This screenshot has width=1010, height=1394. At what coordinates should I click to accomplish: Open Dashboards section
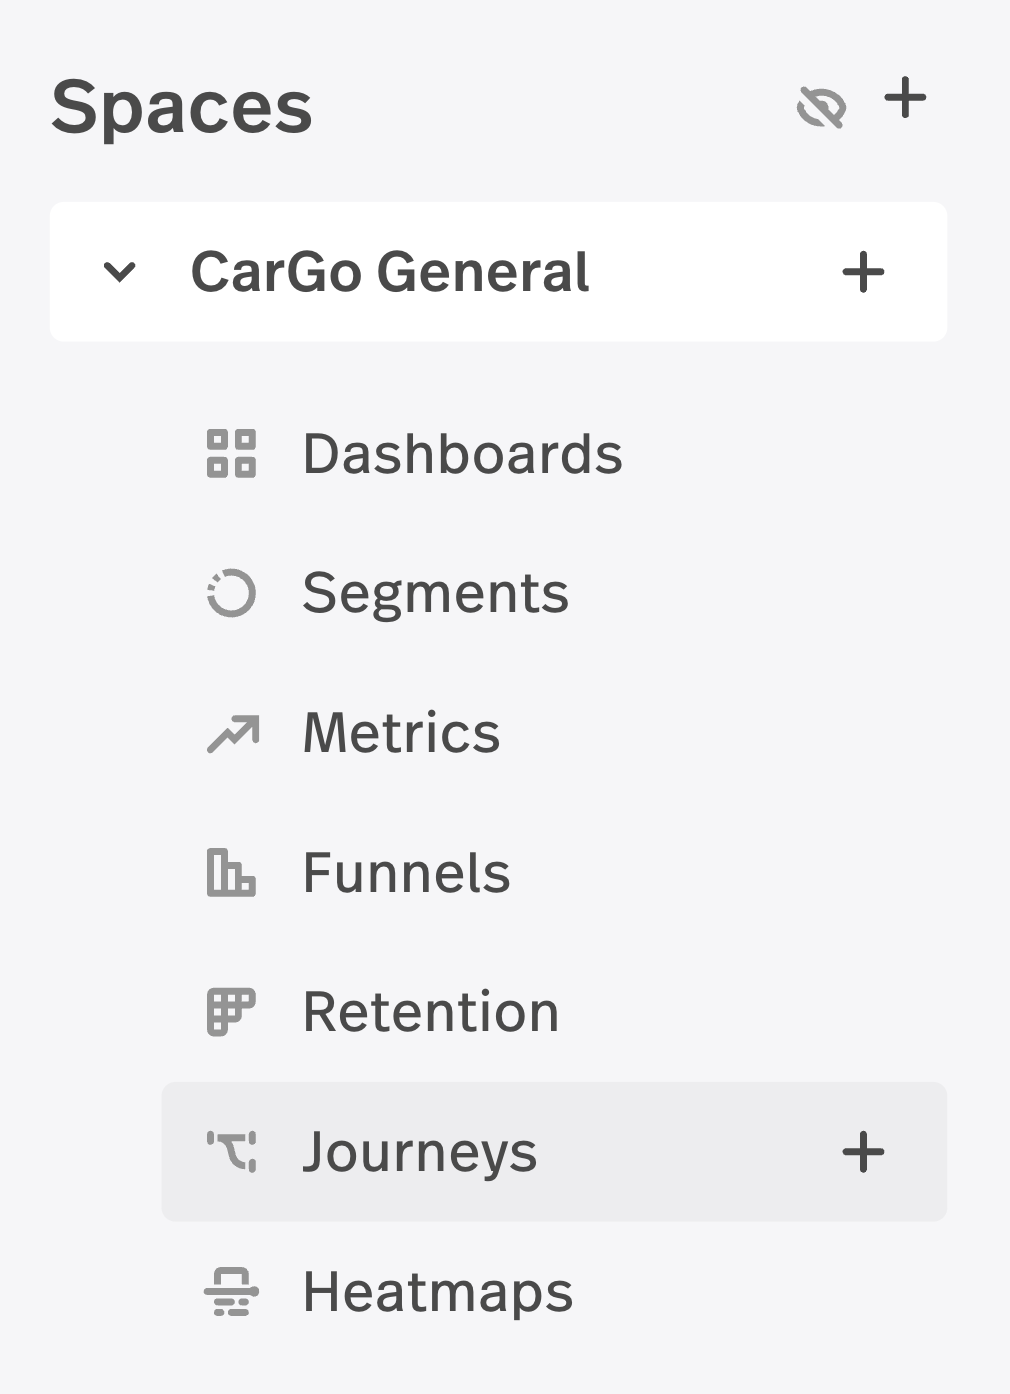(x=462, y=454)
